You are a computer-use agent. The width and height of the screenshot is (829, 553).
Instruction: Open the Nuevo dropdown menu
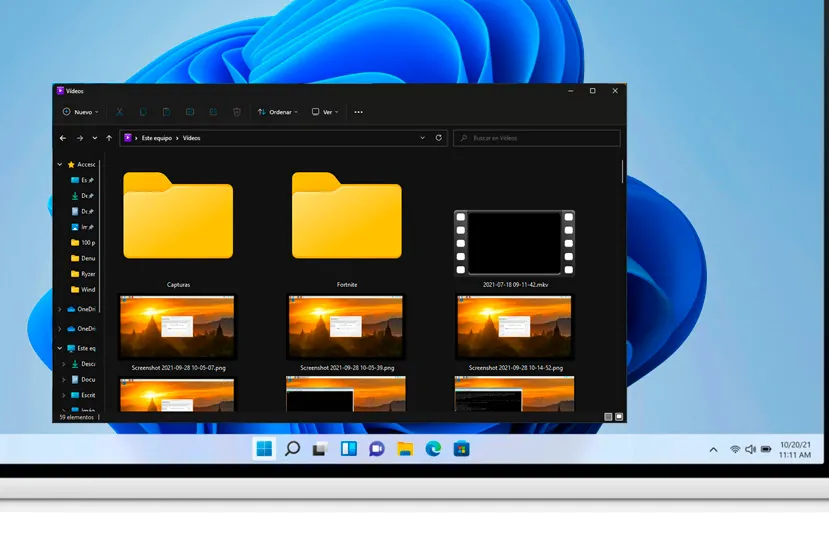(80, 112)
